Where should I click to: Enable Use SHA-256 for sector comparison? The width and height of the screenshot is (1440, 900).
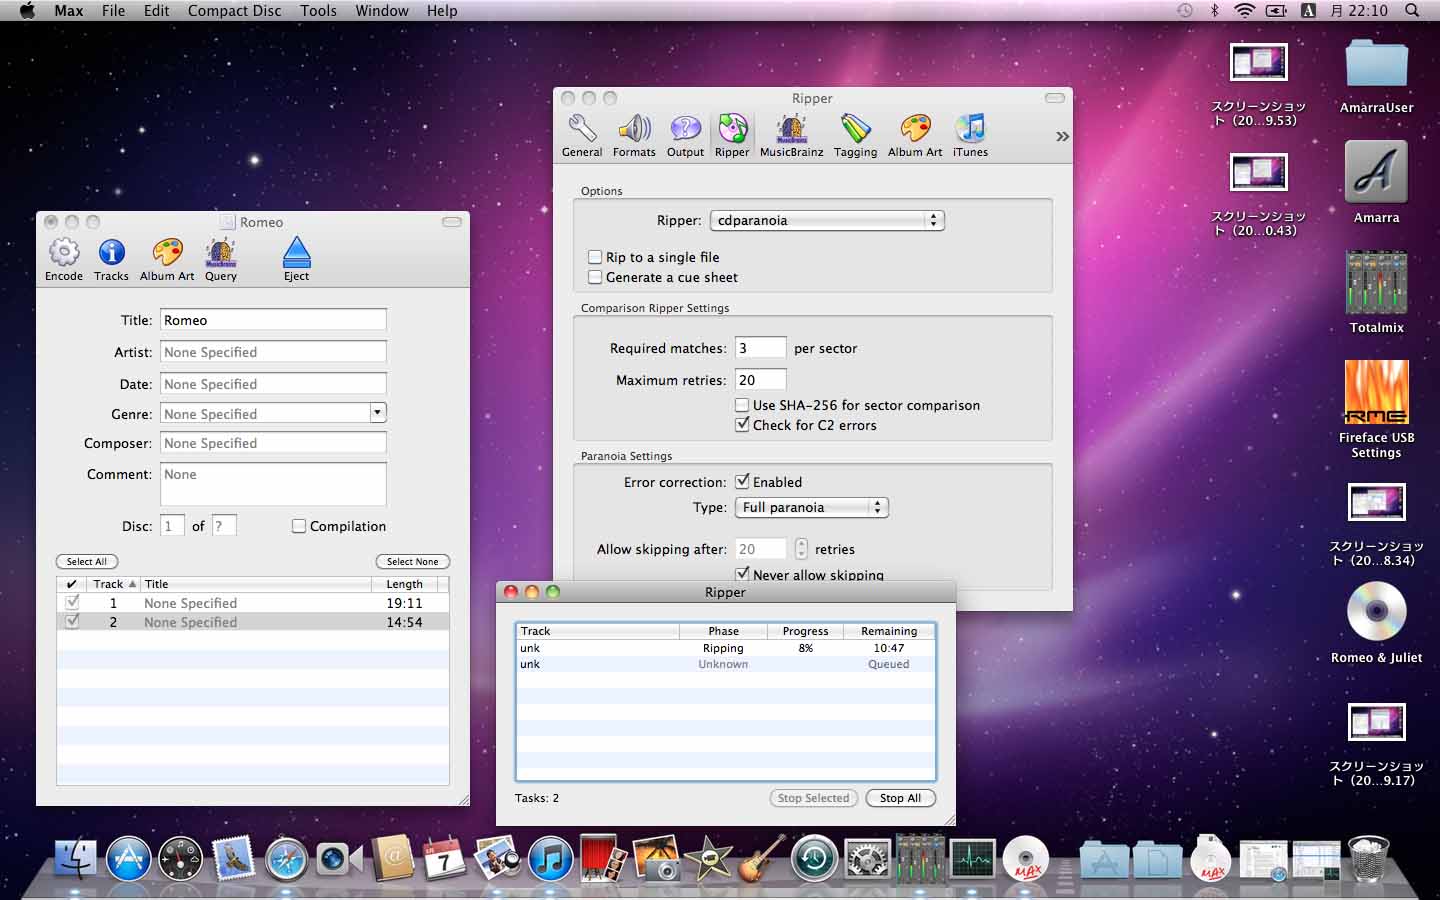(x=742, y=405)
